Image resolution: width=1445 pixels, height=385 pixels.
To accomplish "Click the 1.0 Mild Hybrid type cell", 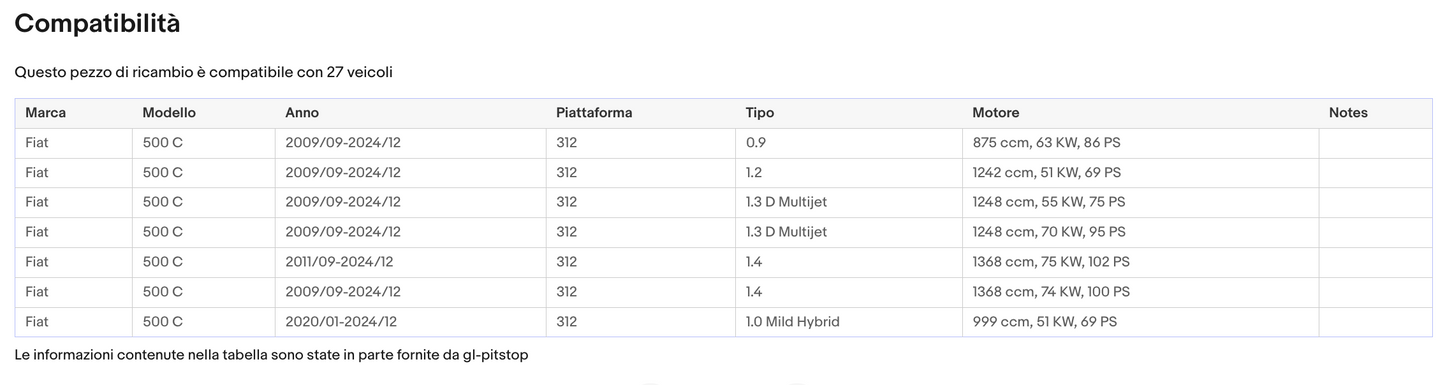I will pos(848,322).
